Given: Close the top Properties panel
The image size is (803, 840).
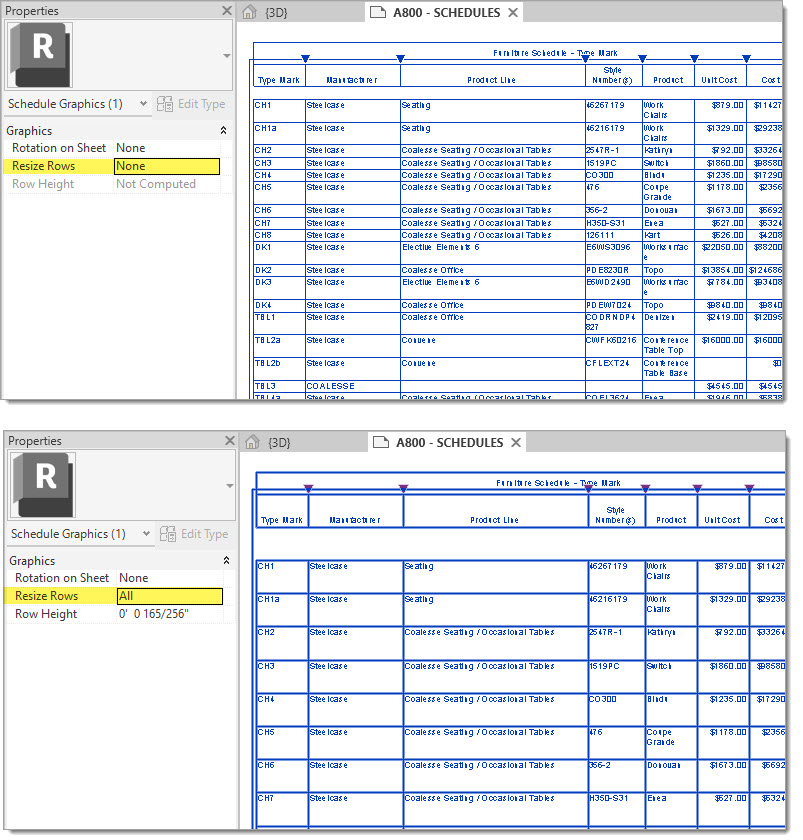Looking at the screenshot, I should click(x=227, y=11).
